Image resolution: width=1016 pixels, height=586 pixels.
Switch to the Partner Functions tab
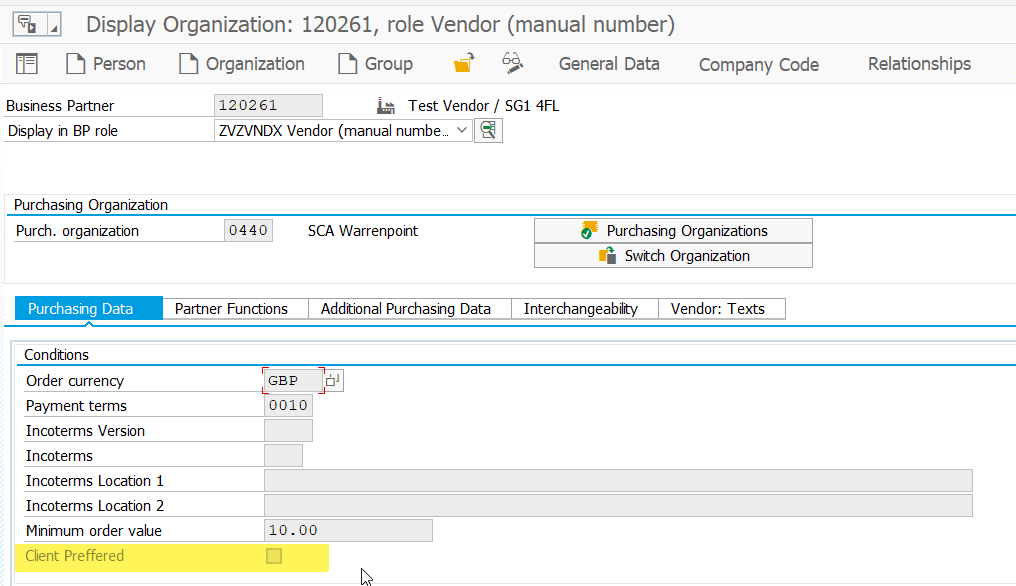[x=234, y=308]
